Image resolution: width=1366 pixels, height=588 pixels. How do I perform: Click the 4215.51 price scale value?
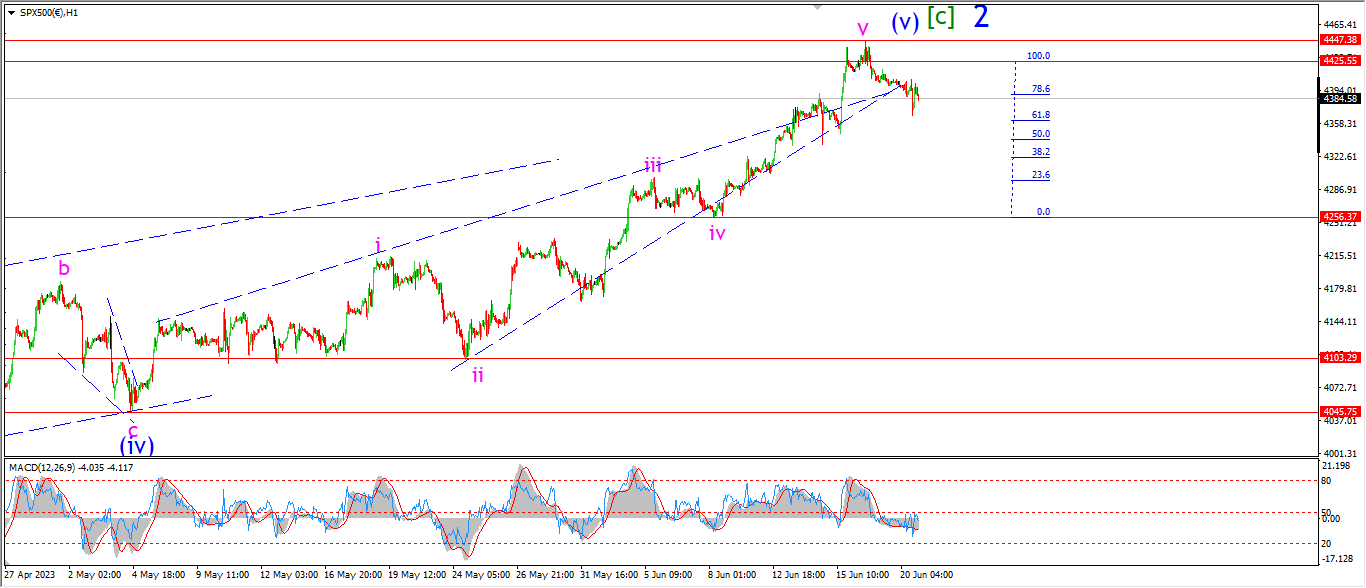[1338, 256]
